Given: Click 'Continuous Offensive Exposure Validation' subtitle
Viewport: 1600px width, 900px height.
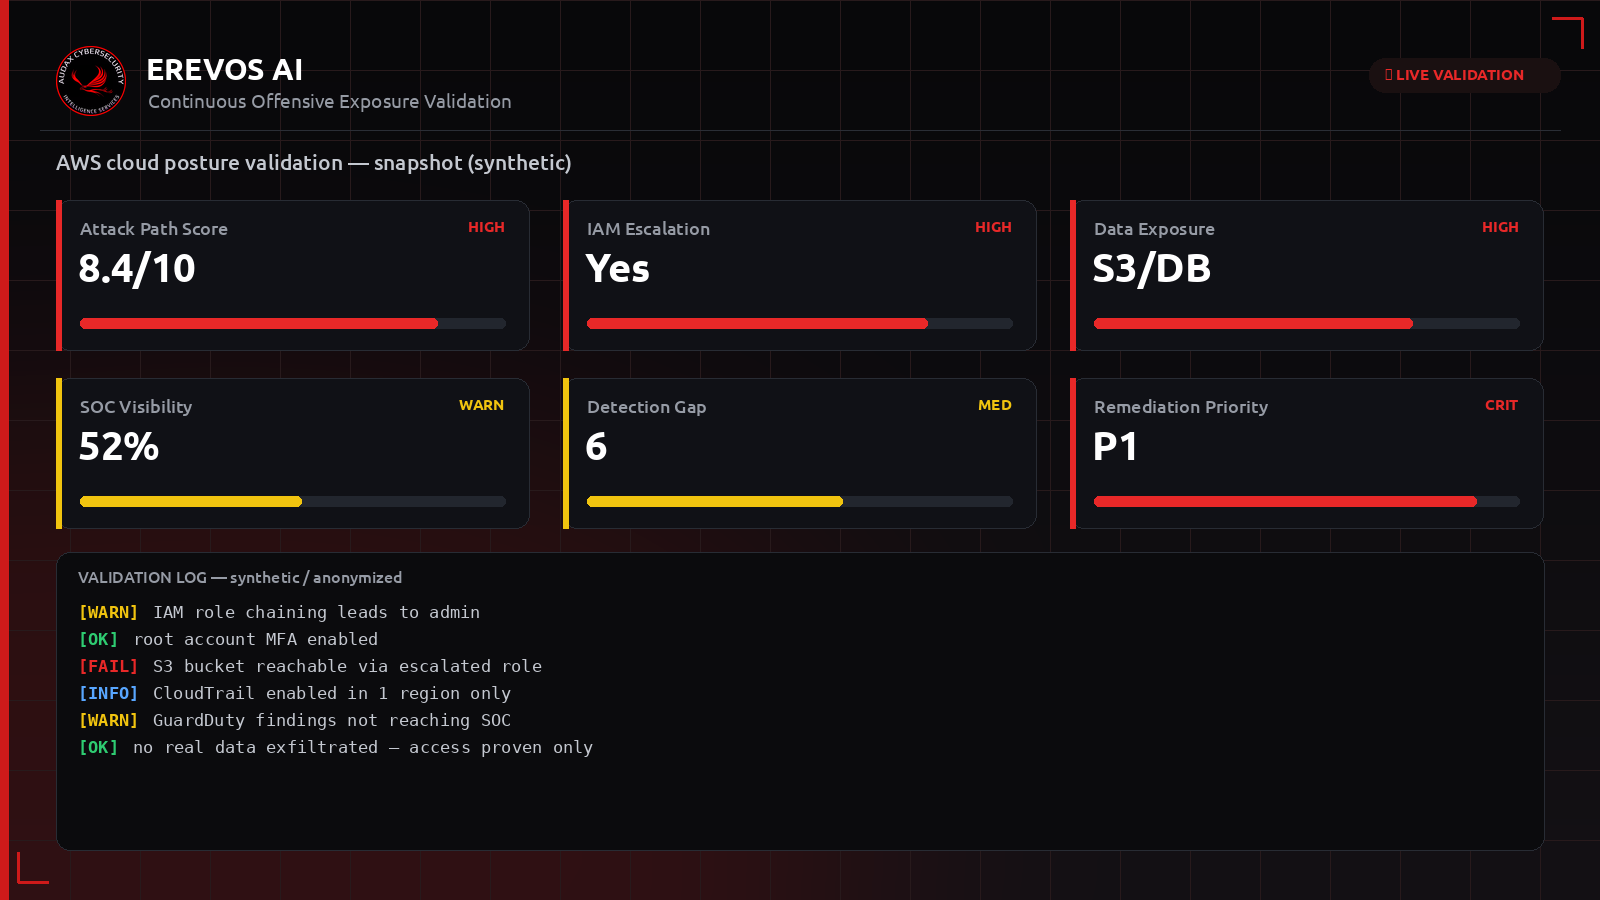Looking at the screenshot, I should (x=330, y=101).
